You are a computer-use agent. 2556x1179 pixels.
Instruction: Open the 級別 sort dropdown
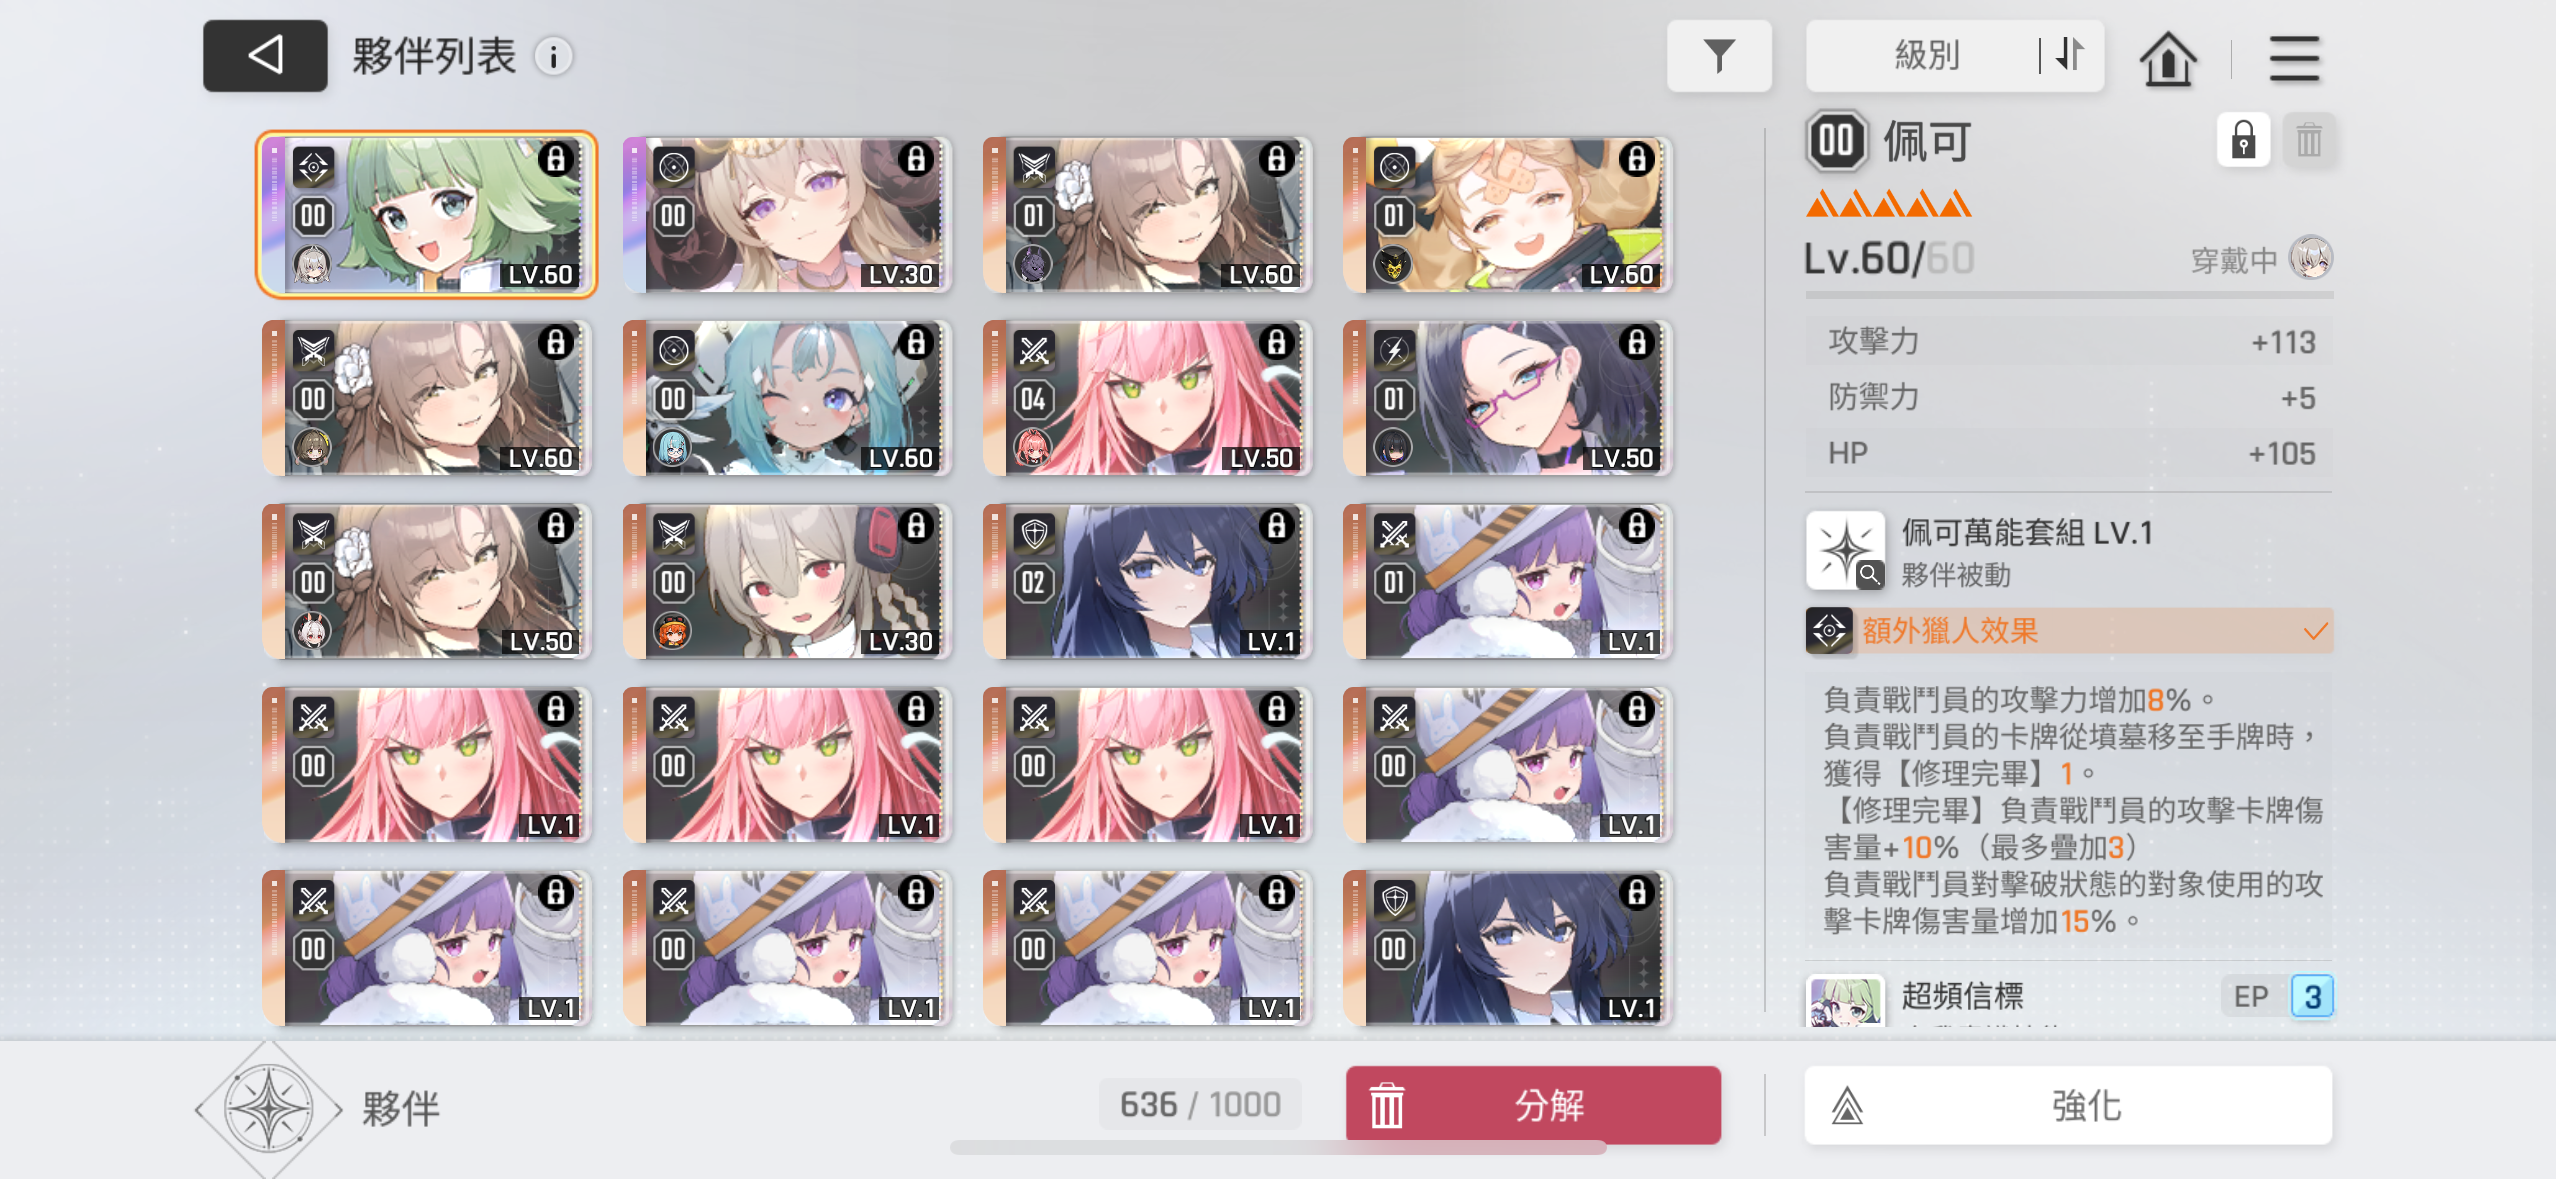click(x=1925, y=56)
